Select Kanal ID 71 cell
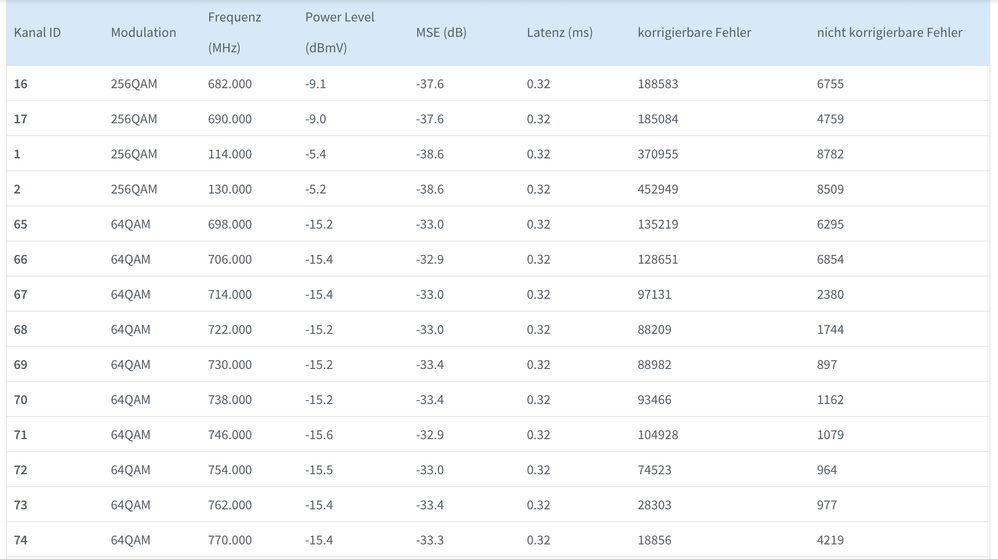This screenshot has width=998, height=559. point(20,434)
